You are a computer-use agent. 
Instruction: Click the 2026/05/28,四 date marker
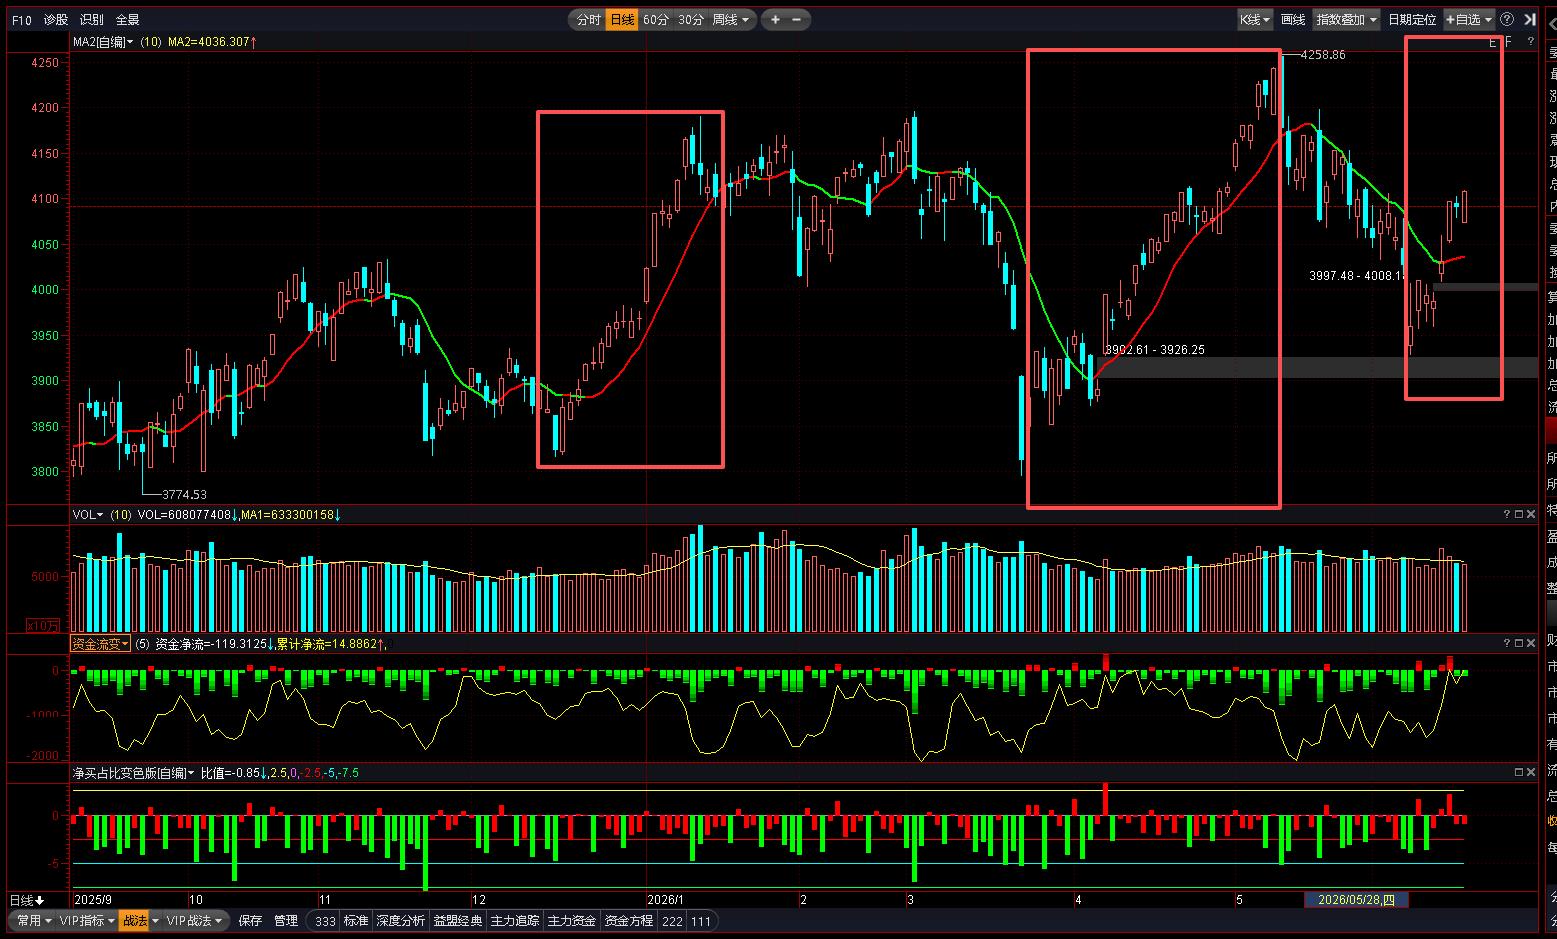tap(1356, 900)
